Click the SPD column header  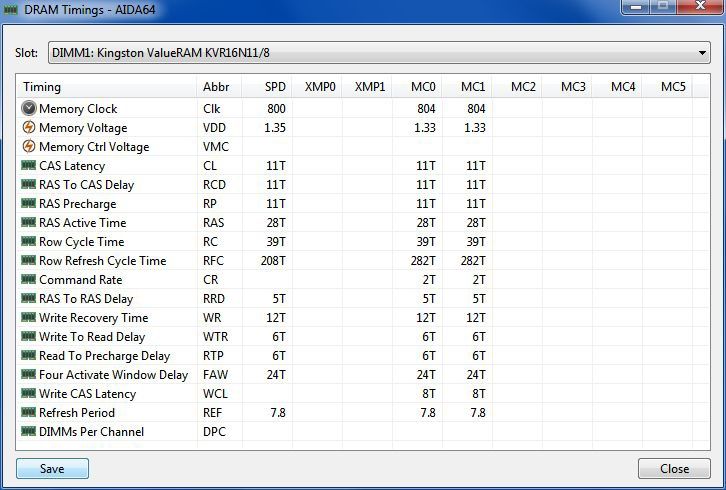267,87
